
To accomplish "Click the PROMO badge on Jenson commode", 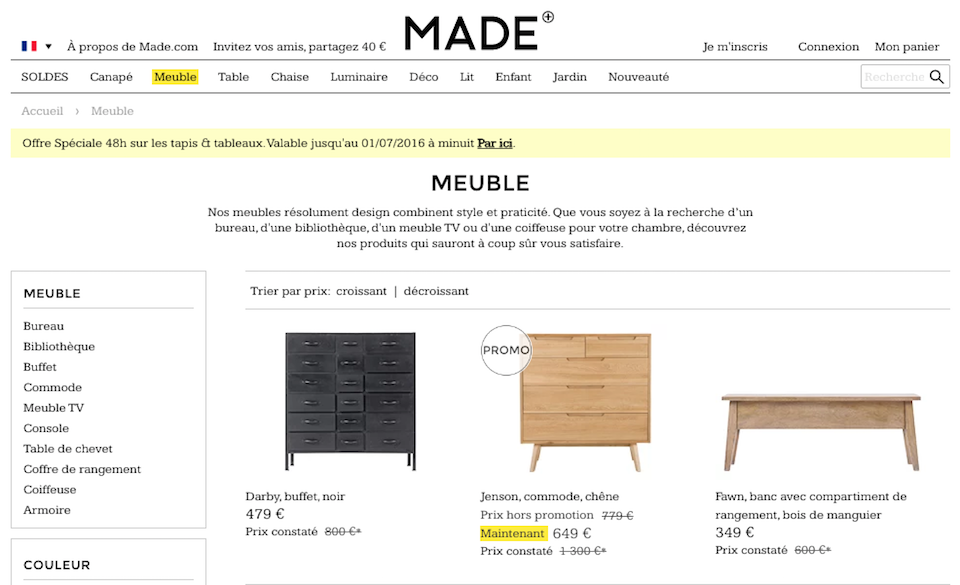I will tap(506, 350).
